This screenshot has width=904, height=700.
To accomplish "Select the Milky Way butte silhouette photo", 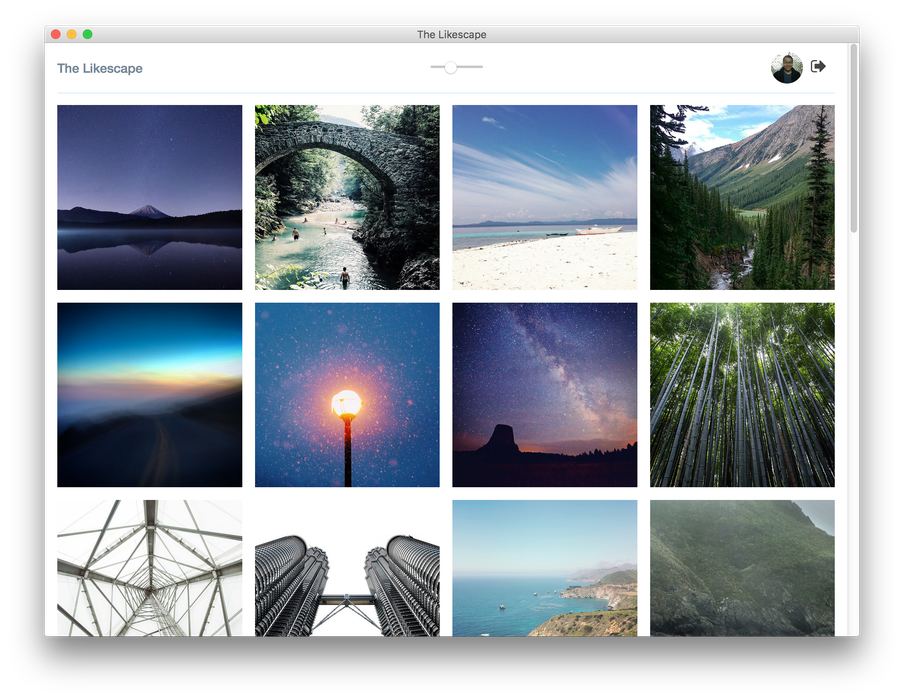I will [544, 395].
